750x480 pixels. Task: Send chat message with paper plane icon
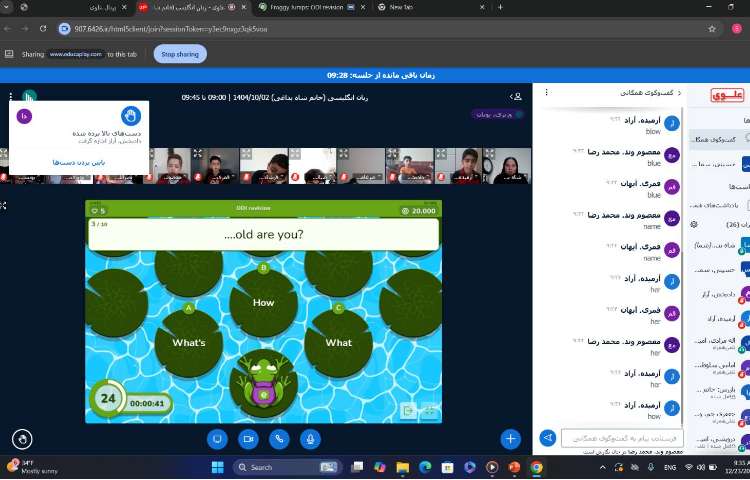click(548, 438)
